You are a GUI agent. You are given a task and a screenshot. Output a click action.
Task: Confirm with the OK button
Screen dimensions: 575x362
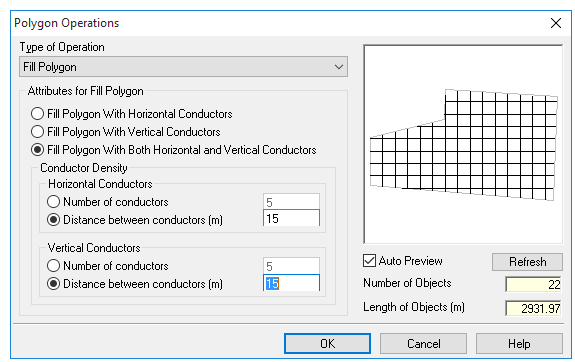pos(327,344)
